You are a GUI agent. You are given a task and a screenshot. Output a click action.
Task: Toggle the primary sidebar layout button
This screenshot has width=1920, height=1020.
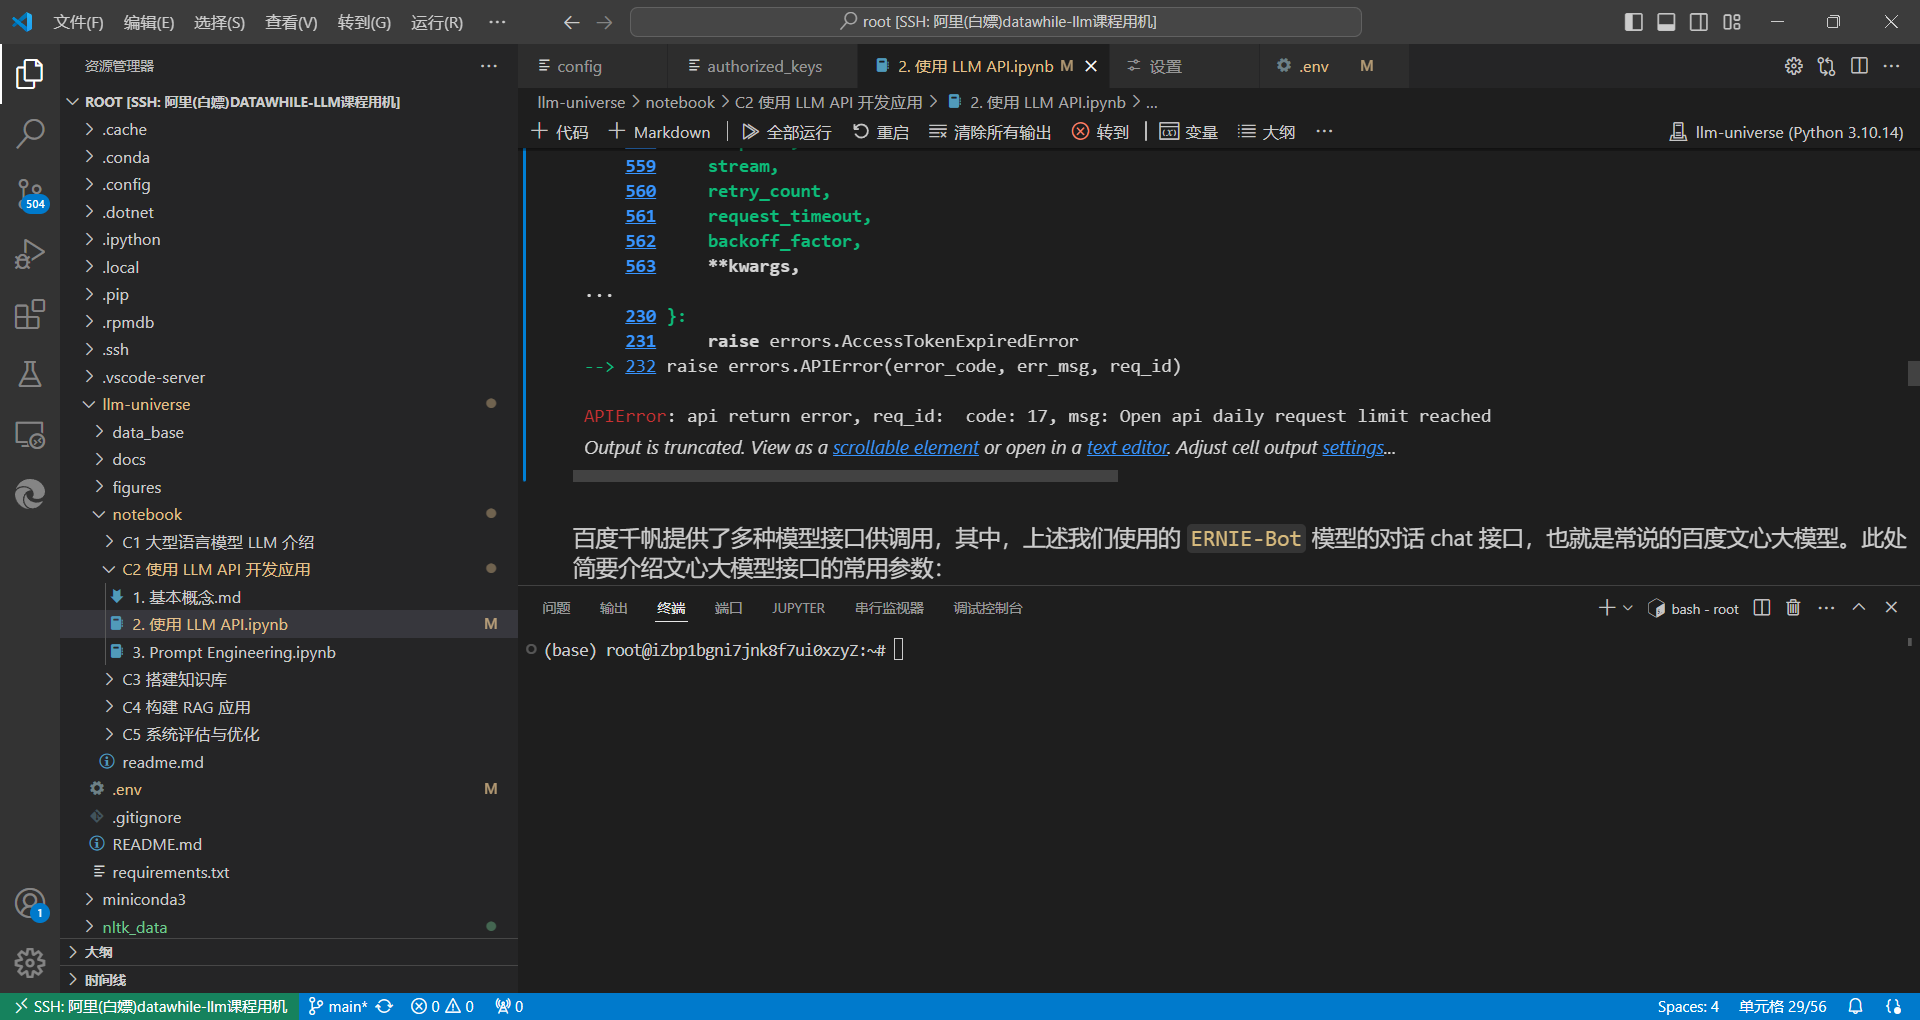1633,22
